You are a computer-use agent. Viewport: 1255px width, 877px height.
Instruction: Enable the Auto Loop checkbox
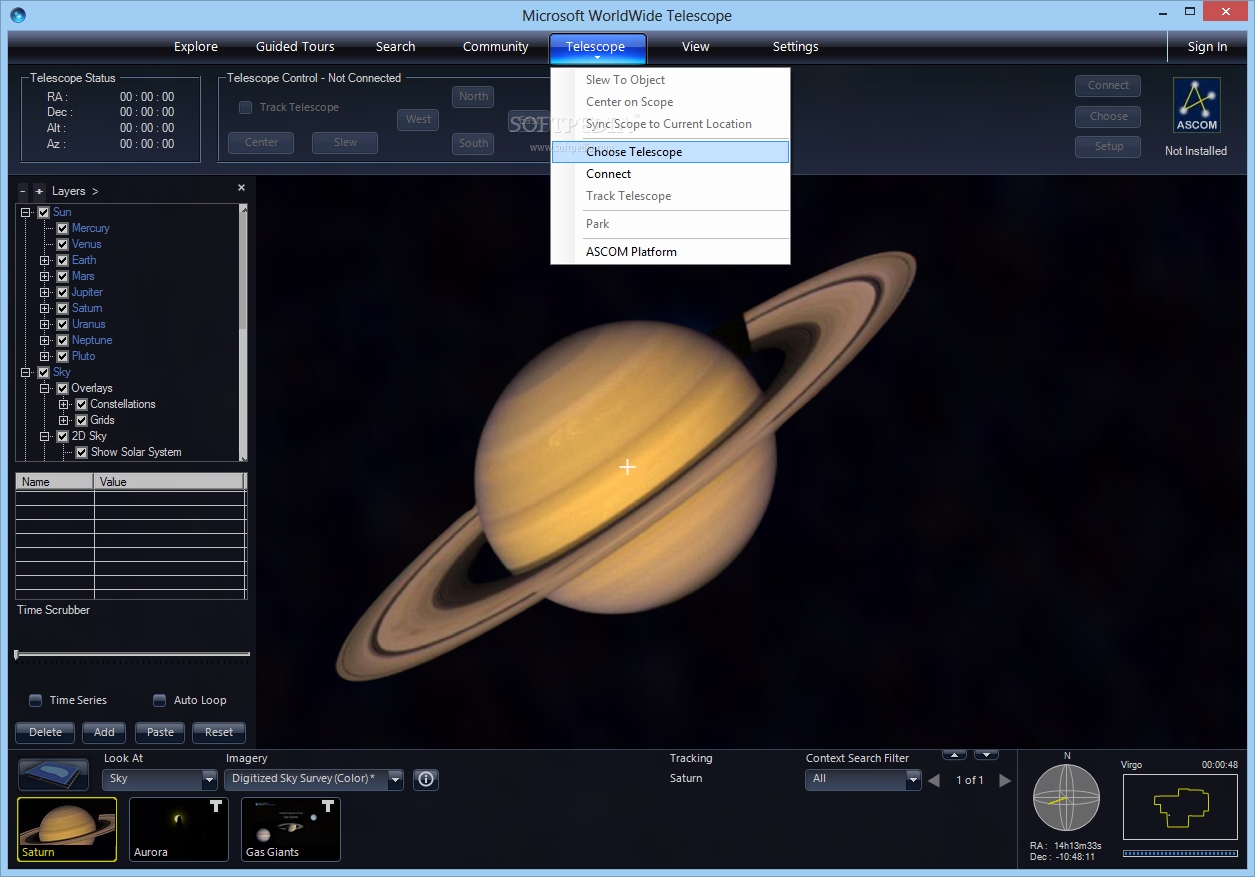tap(159, 700)
